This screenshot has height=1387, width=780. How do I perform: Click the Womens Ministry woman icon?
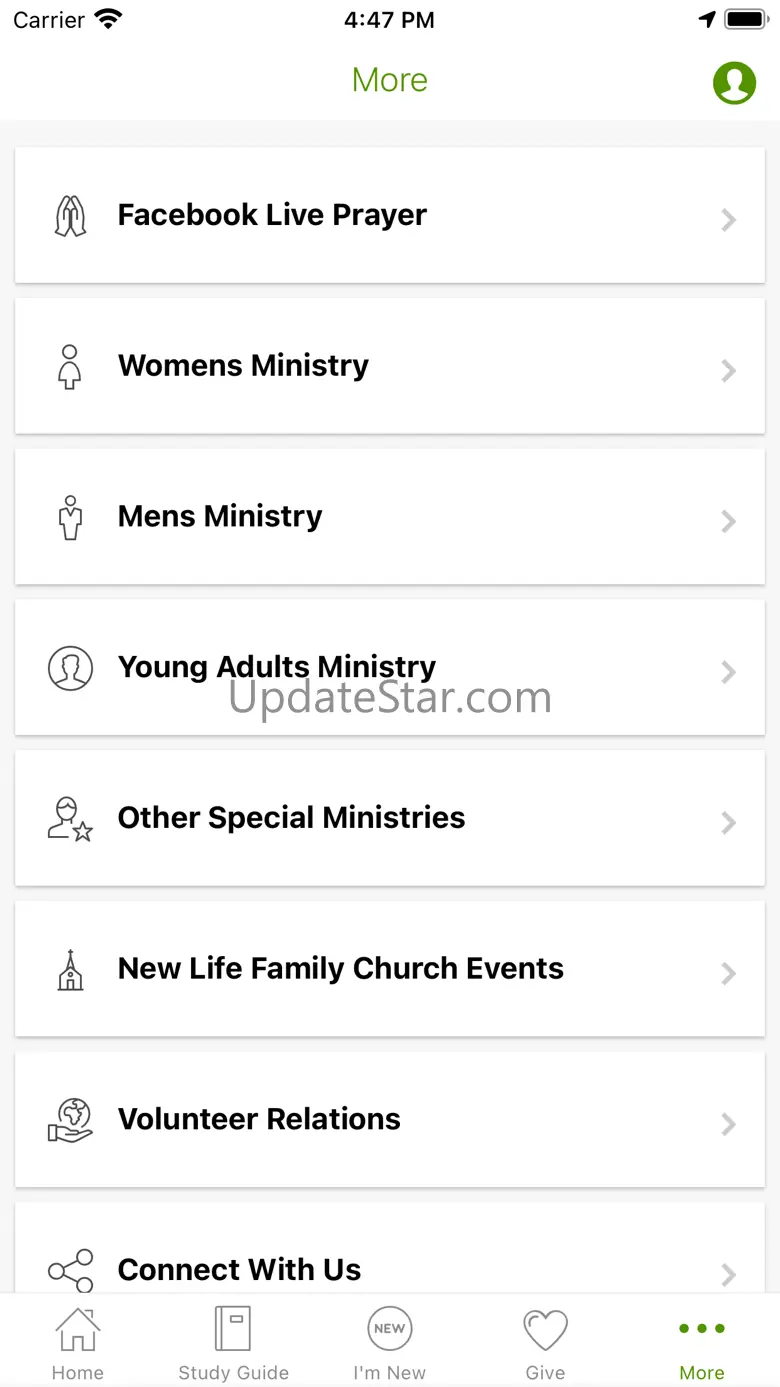70,367
